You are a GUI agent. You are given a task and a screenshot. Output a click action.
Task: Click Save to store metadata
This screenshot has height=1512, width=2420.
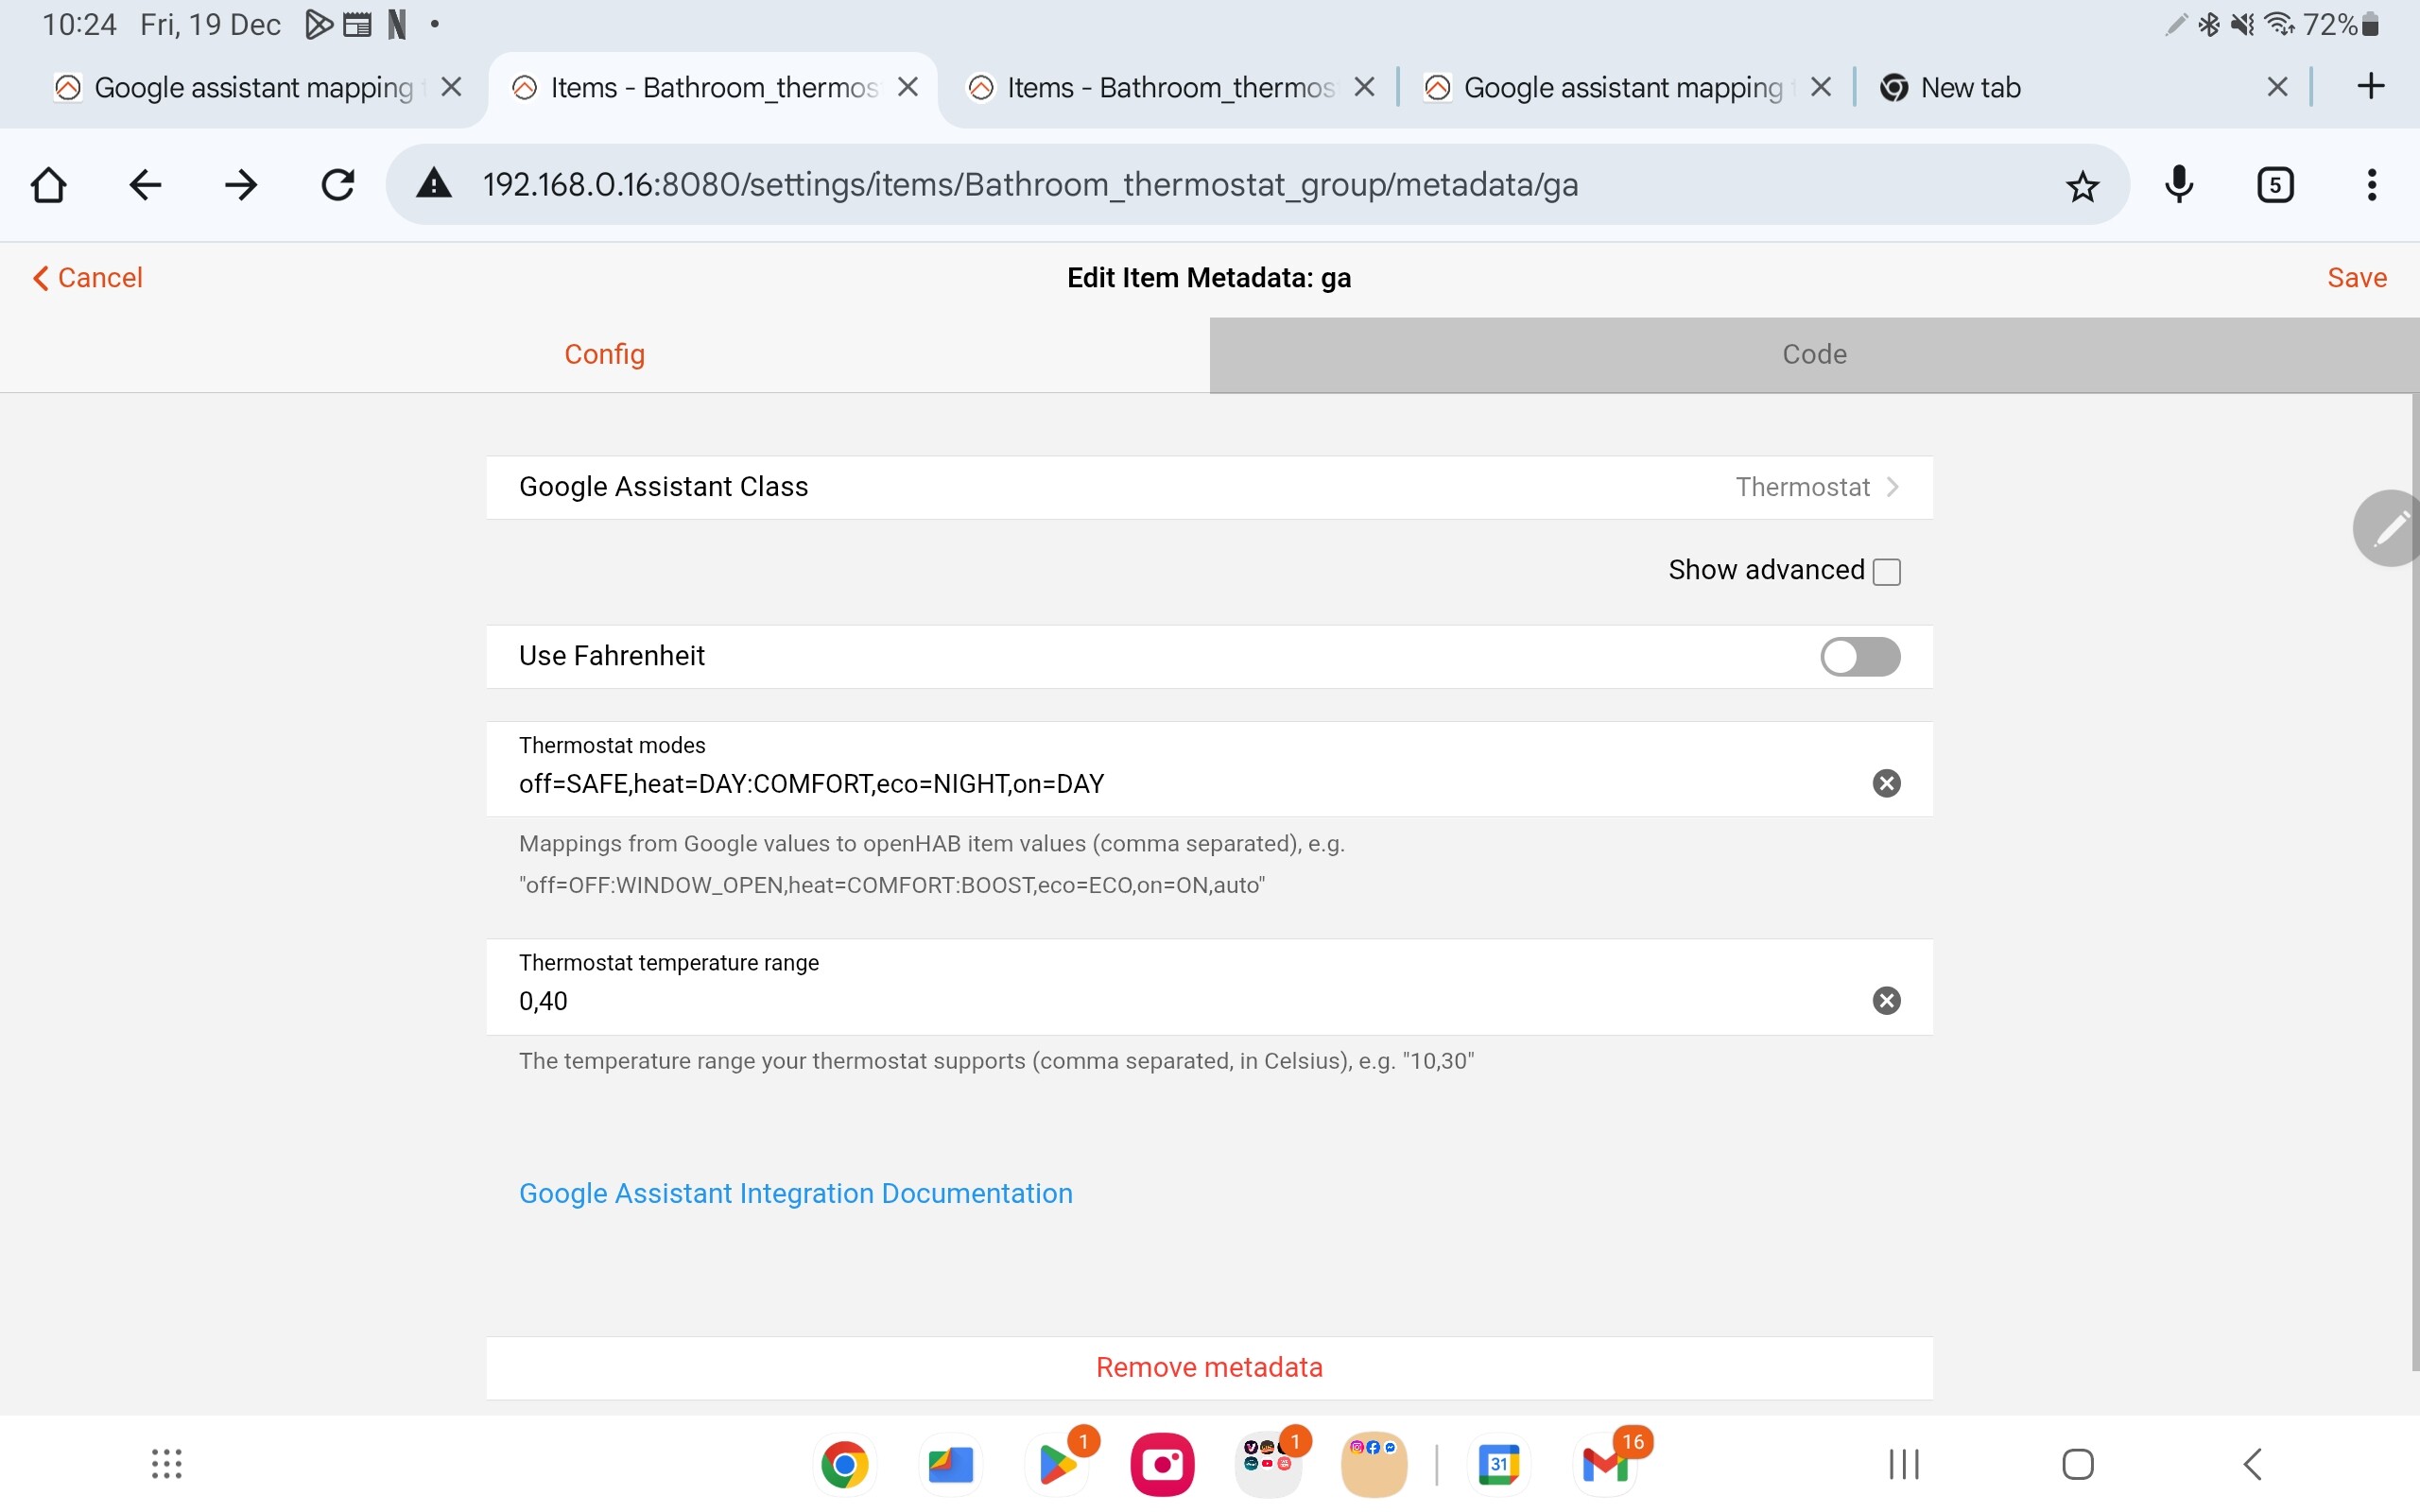tap(2356, 277)
